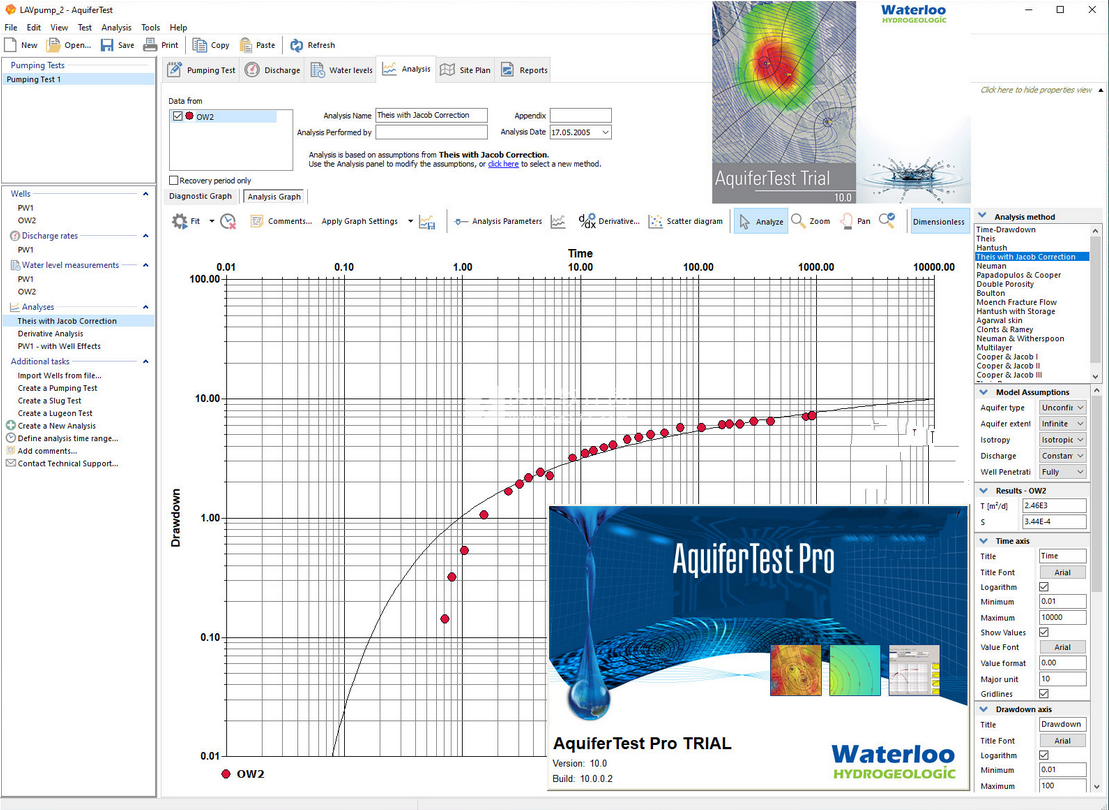Click the Analysis Name input field
This screenshot has height=810, width=1109.
[x=431, y=115]
